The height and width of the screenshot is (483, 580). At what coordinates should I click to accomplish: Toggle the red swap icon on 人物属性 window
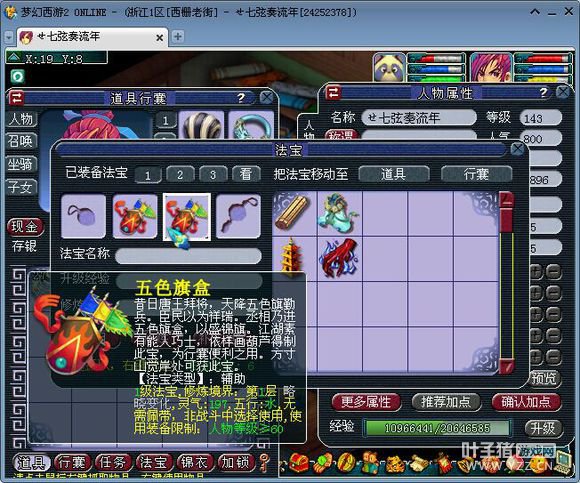click(x=333, y=92)
